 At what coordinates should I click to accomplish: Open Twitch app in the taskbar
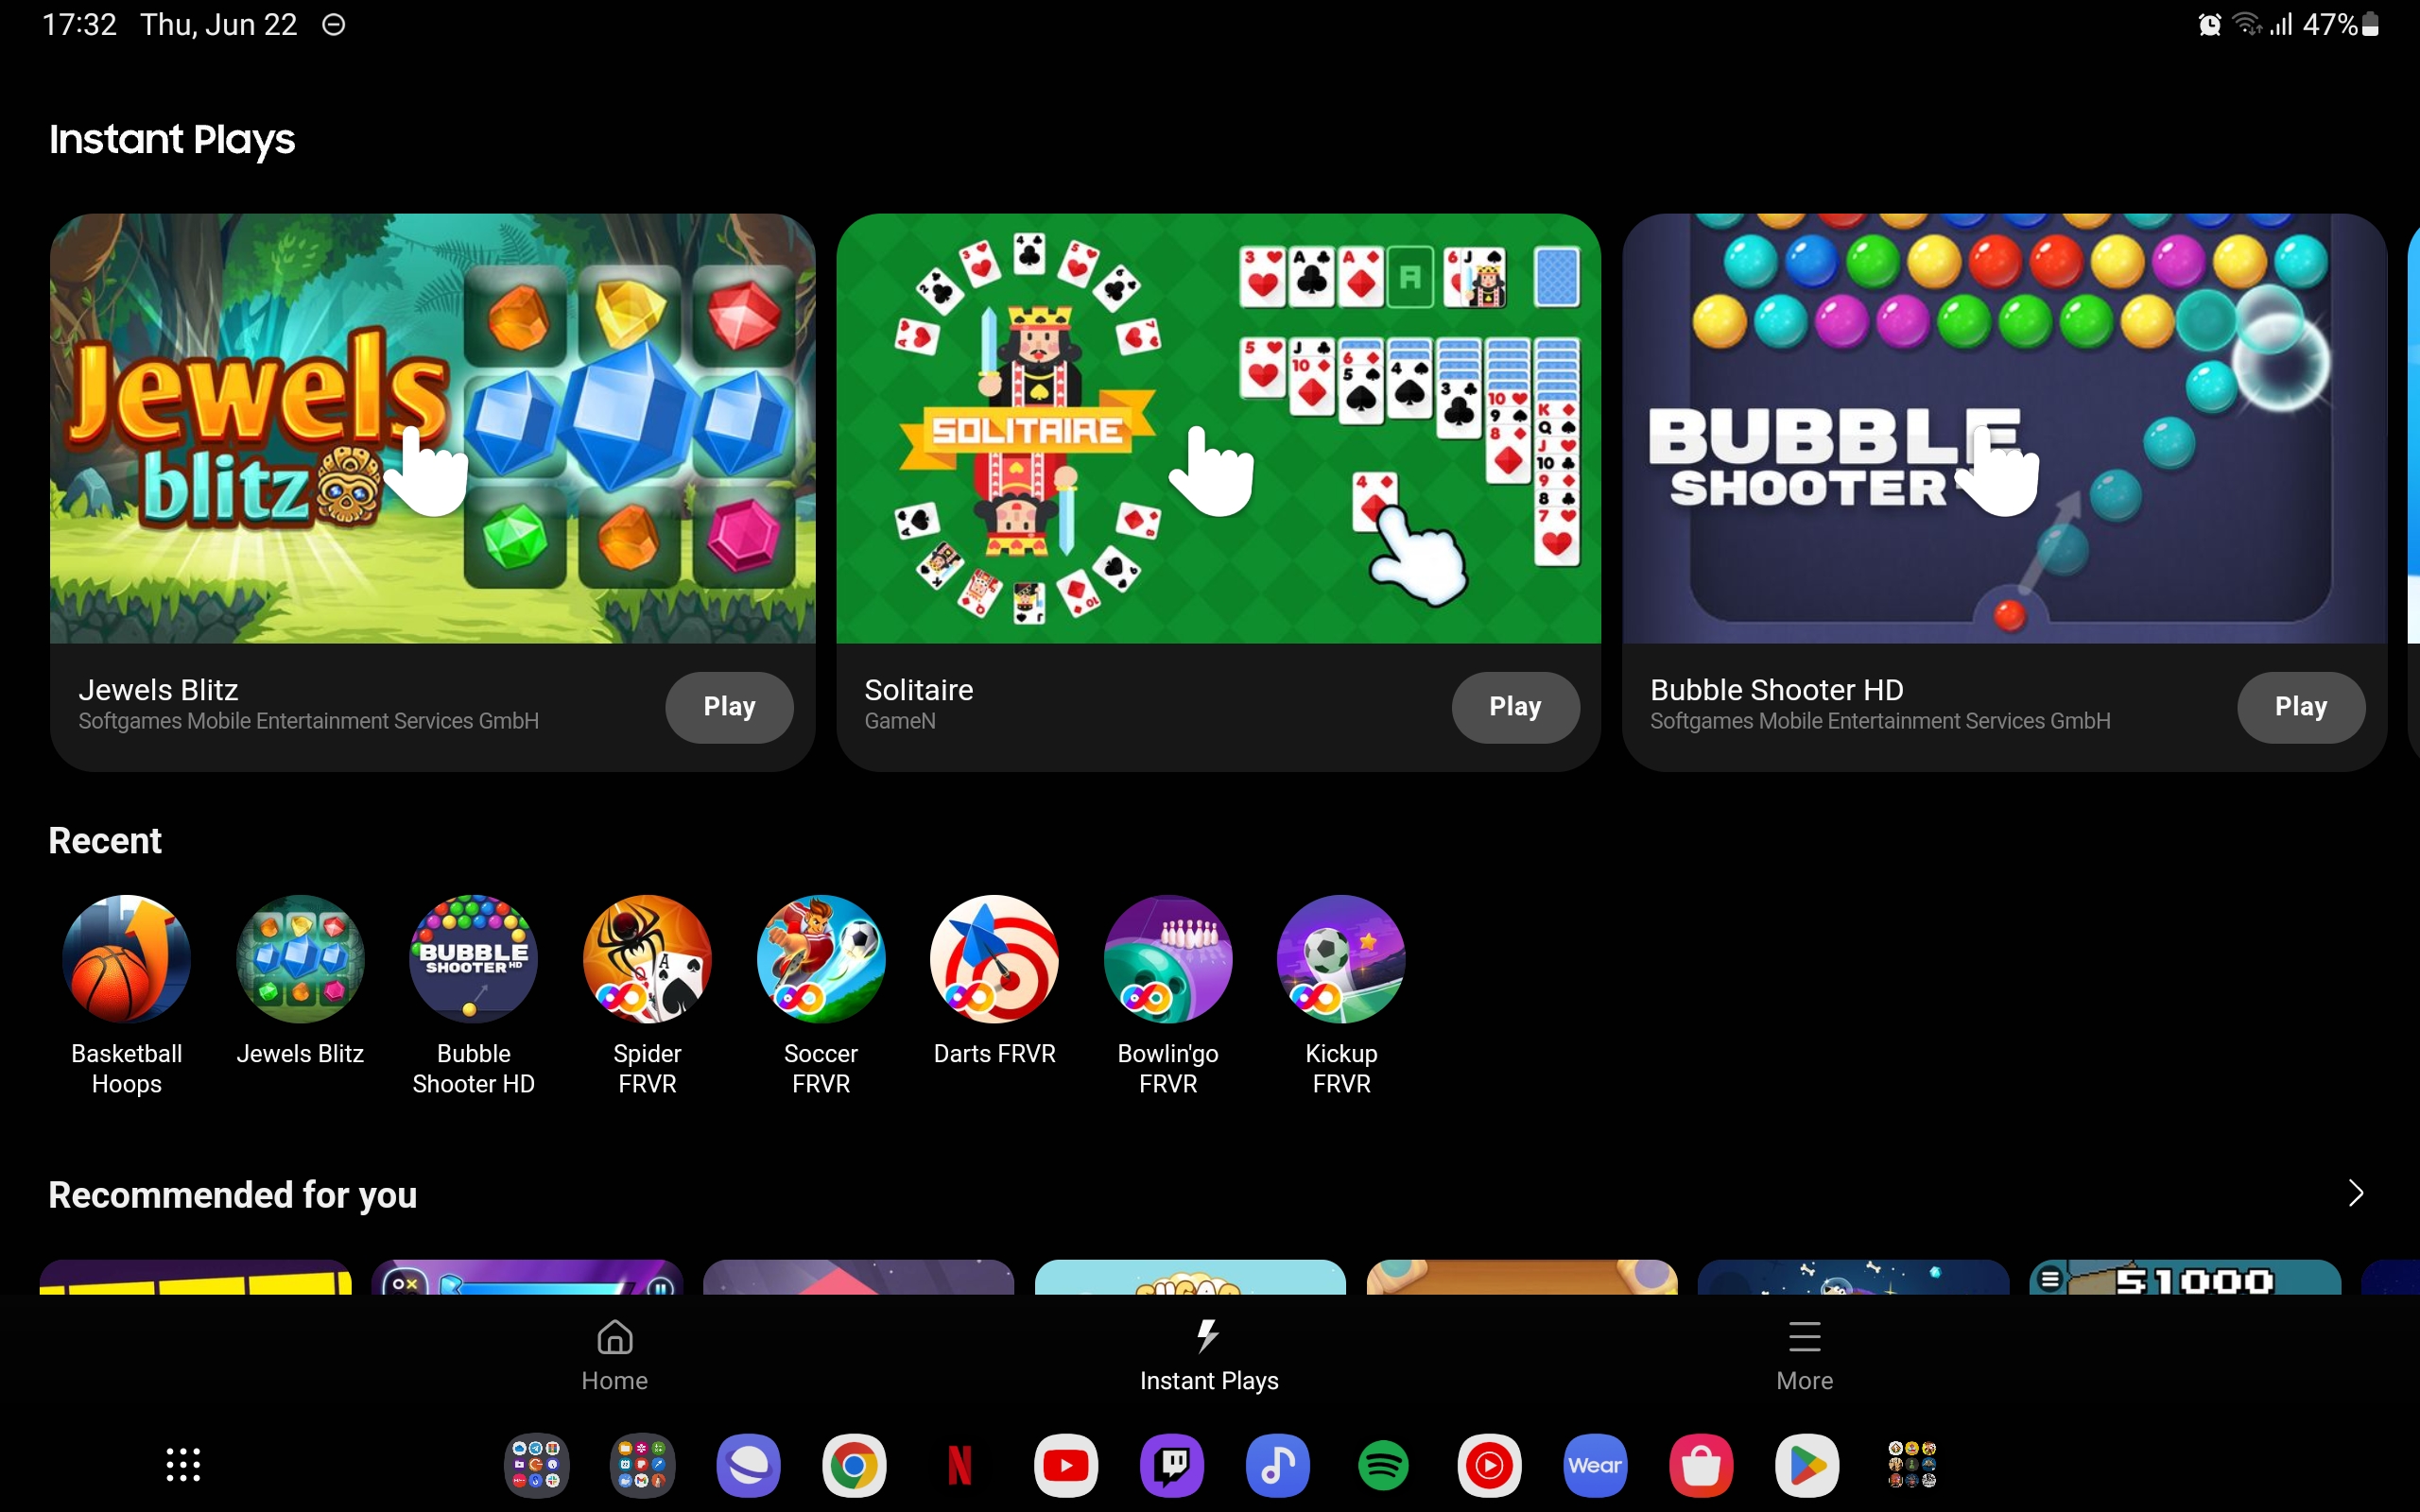[1171, 1465]
